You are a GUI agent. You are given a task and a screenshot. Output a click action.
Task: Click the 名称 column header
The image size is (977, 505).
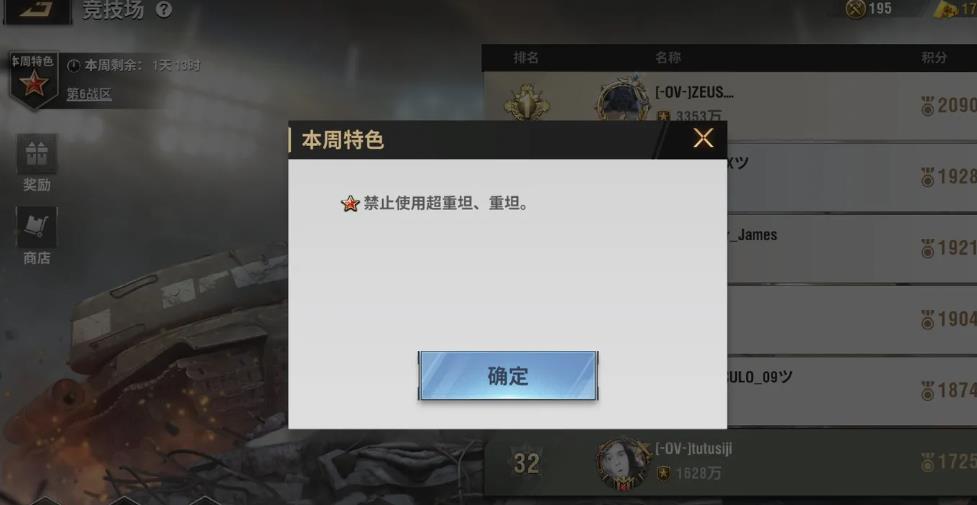click(668, 57)
